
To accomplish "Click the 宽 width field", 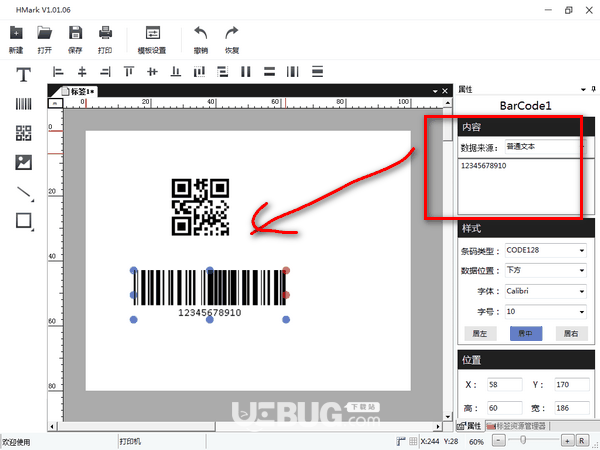I will tap(572, 408).
